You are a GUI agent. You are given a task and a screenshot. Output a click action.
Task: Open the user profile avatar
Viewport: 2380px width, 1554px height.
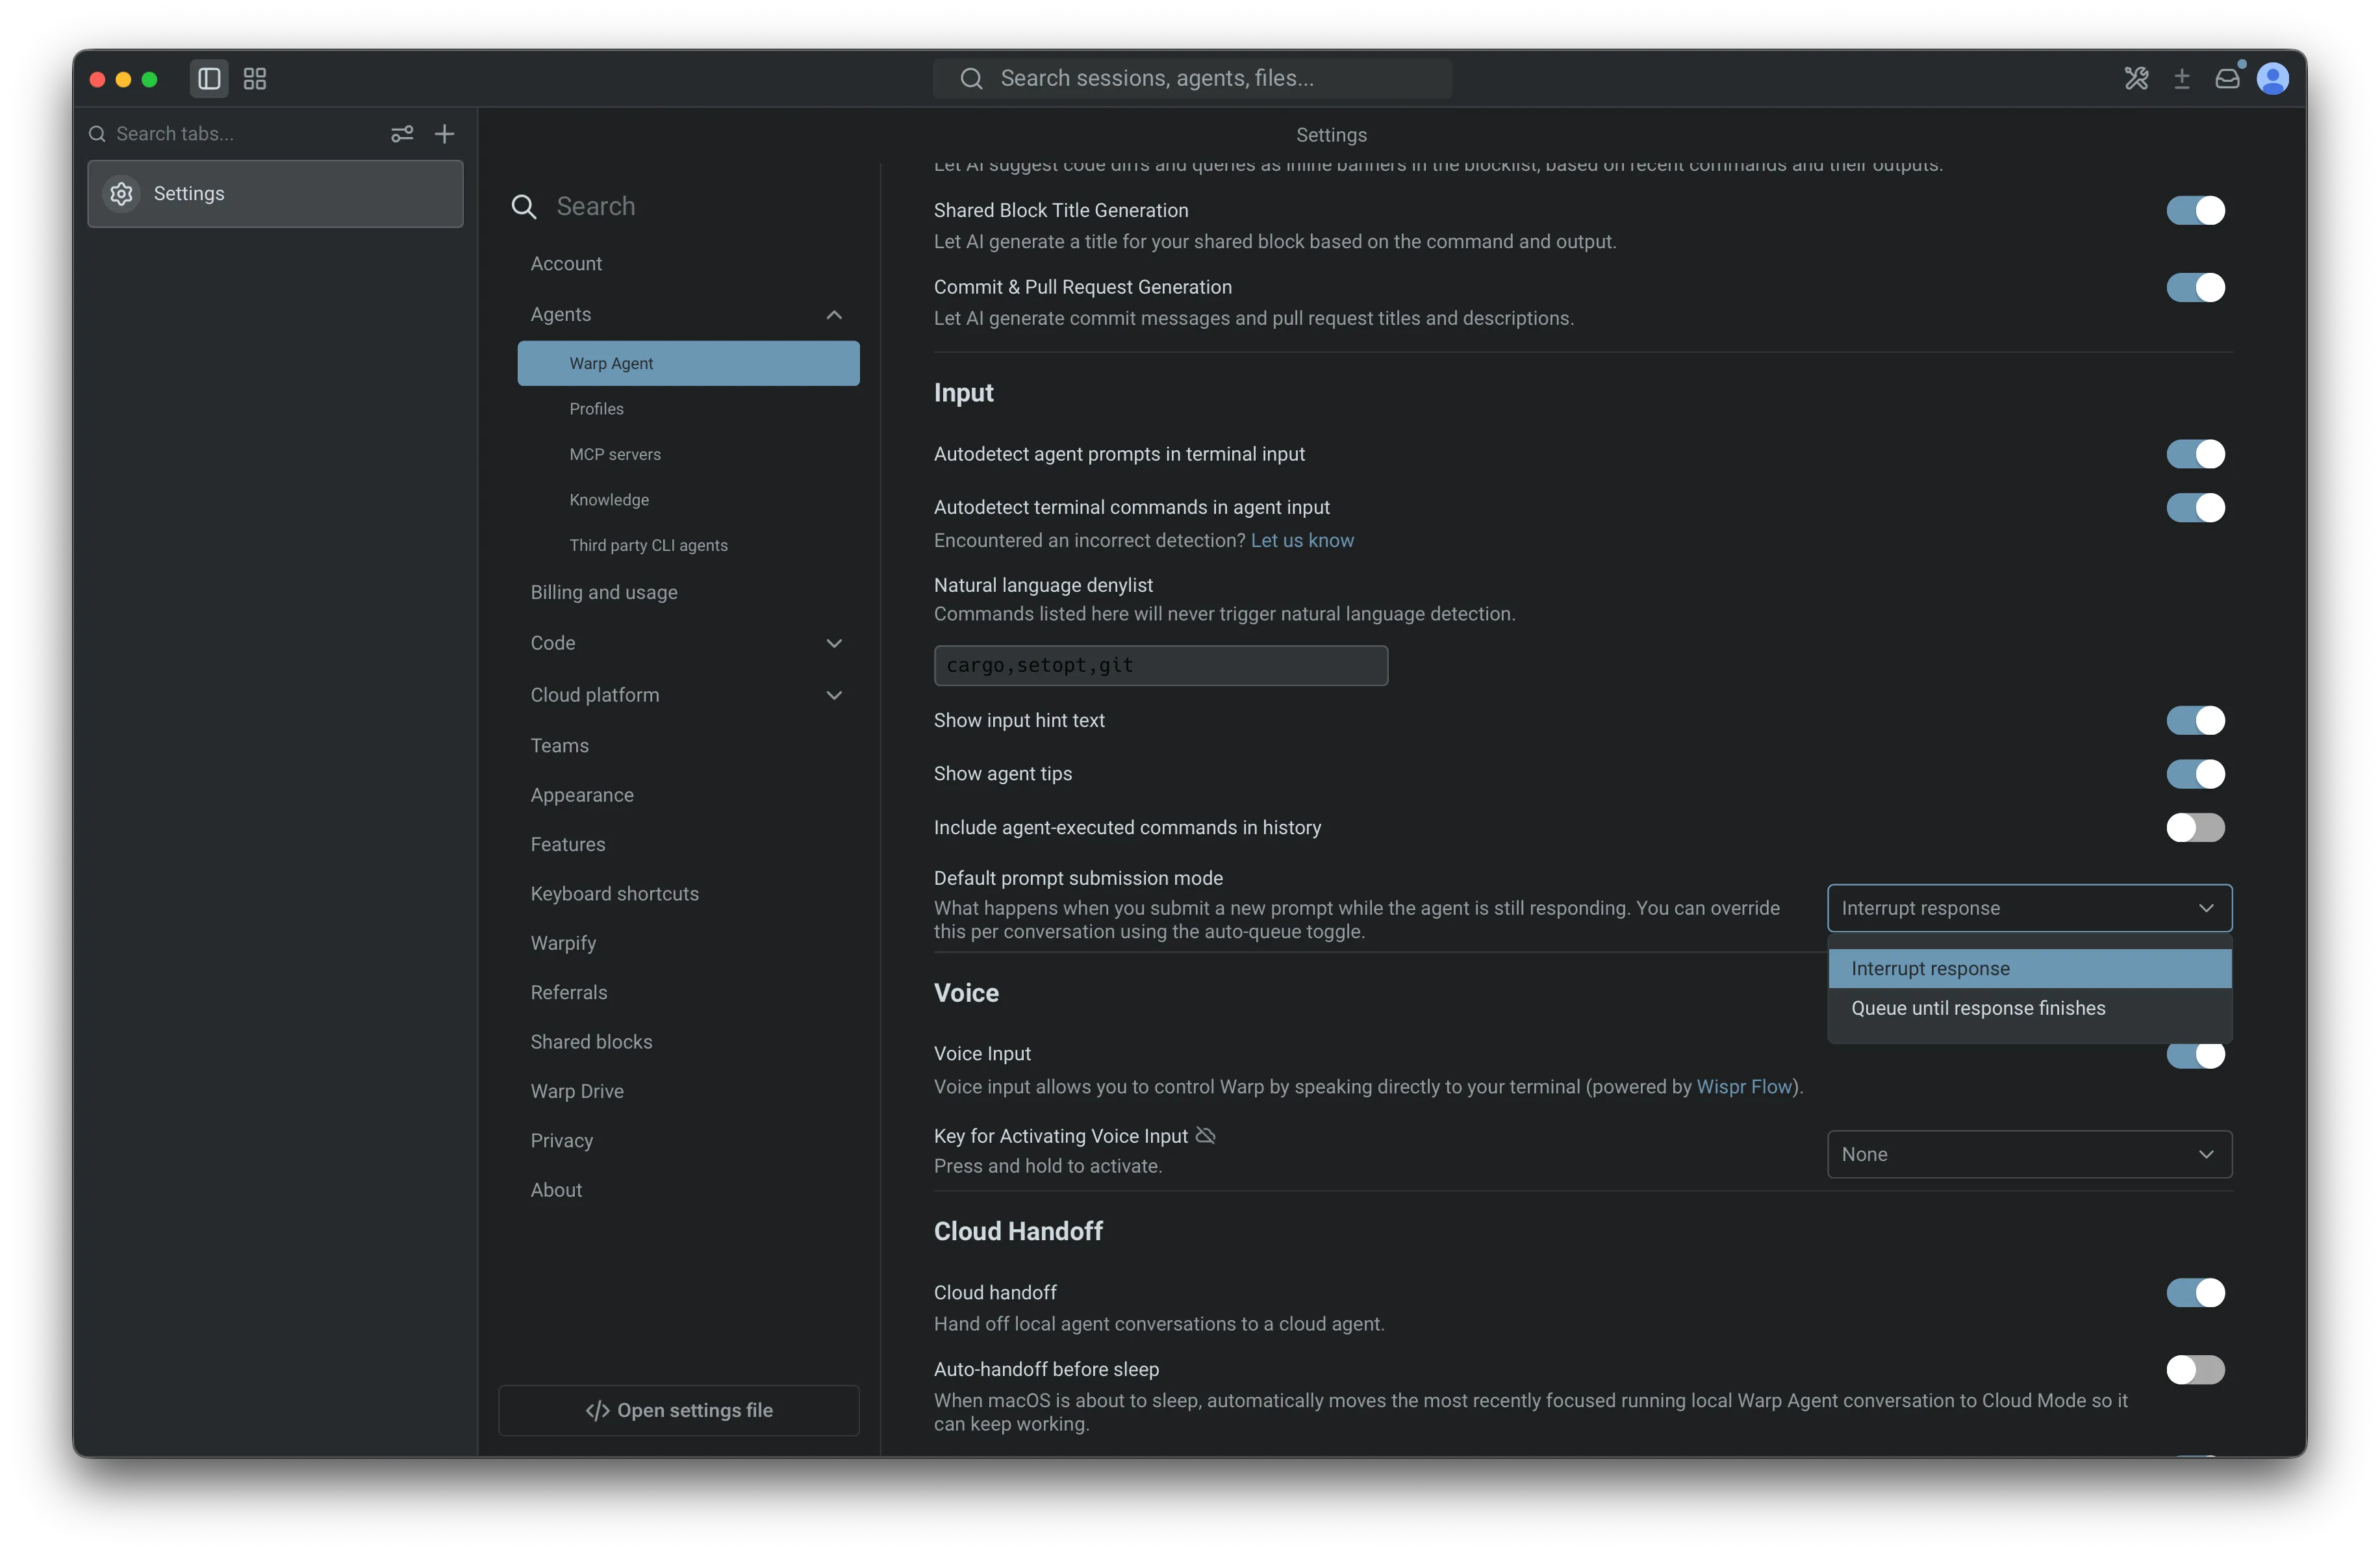tap(2273, 78)
